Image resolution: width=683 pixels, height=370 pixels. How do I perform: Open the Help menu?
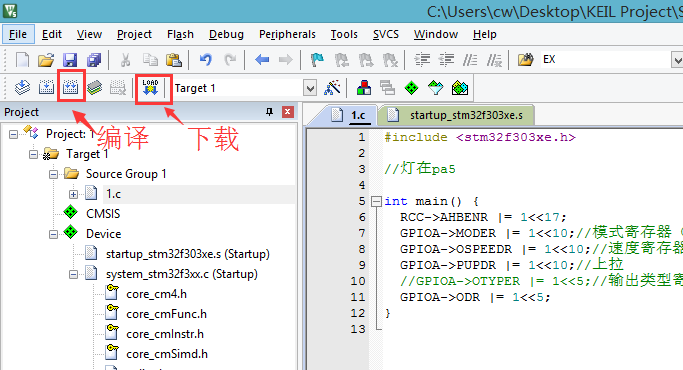484,34
